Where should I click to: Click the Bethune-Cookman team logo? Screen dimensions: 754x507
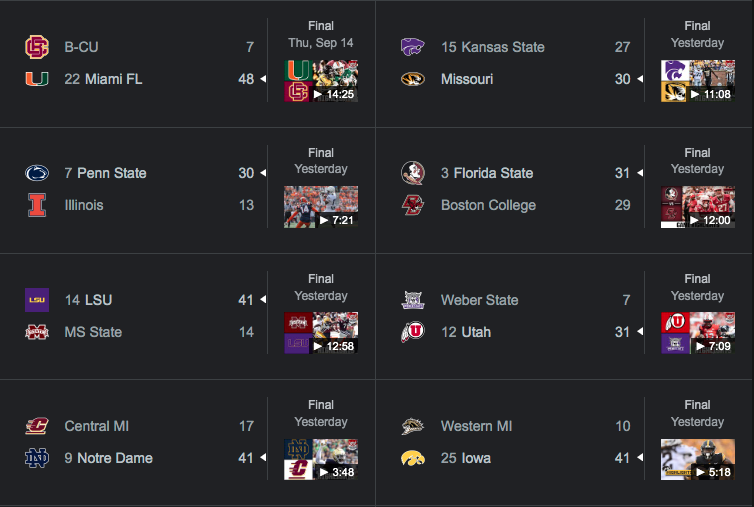point(37,47)
